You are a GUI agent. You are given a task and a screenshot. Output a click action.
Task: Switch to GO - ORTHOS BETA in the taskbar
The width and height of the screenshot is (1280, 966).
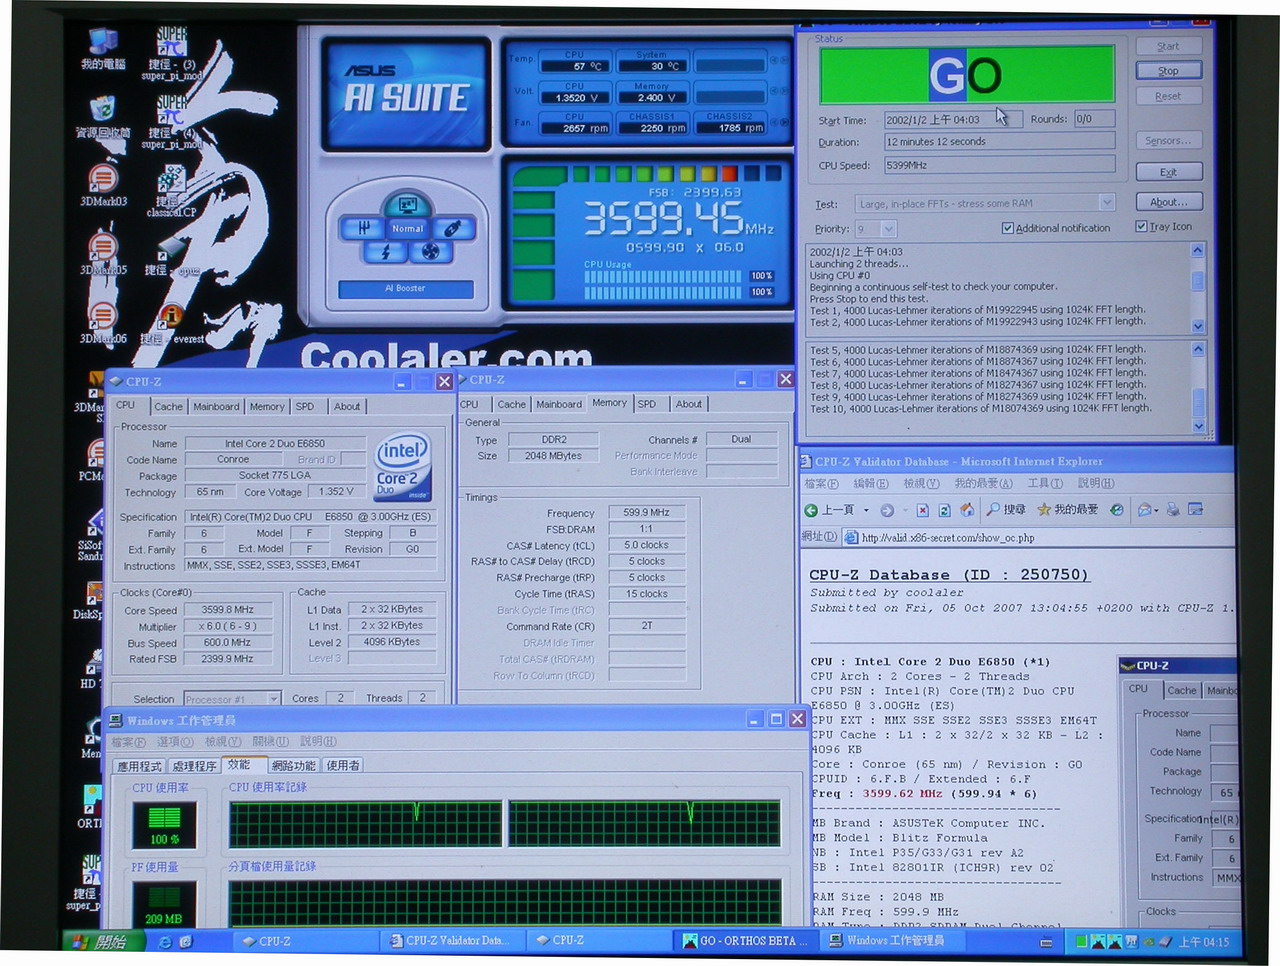pos(744,941)
